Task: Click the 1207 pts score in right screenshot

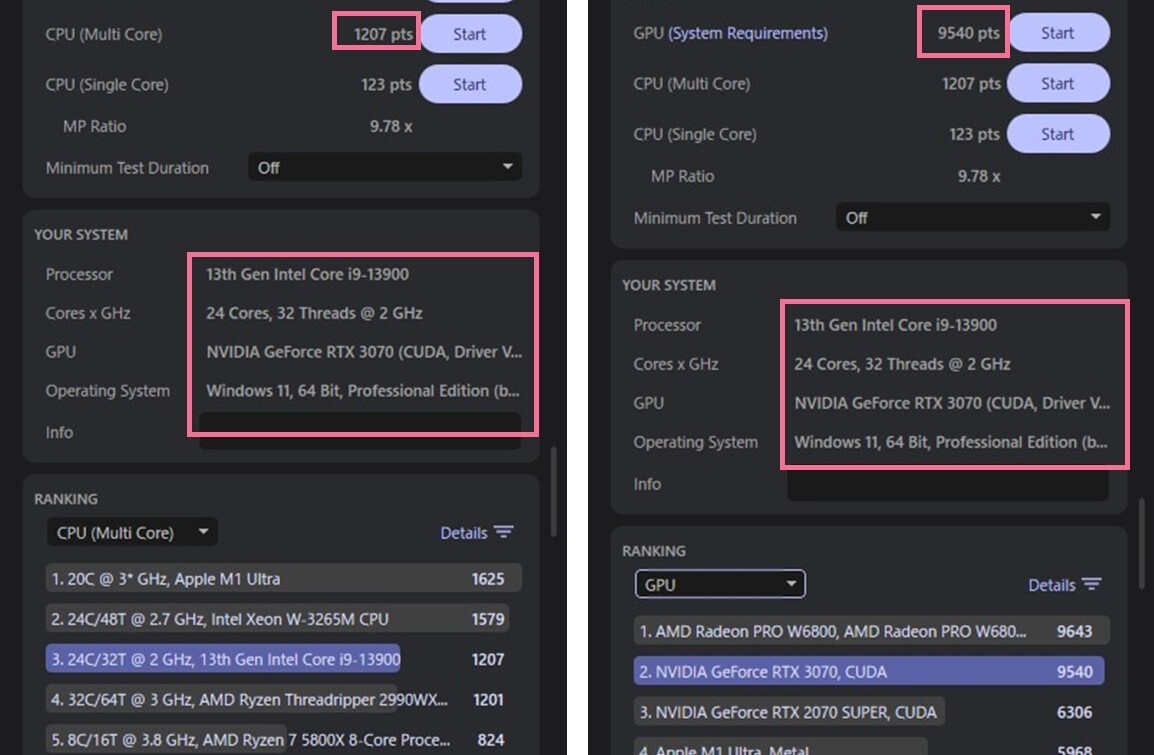Action: (971, 84)
